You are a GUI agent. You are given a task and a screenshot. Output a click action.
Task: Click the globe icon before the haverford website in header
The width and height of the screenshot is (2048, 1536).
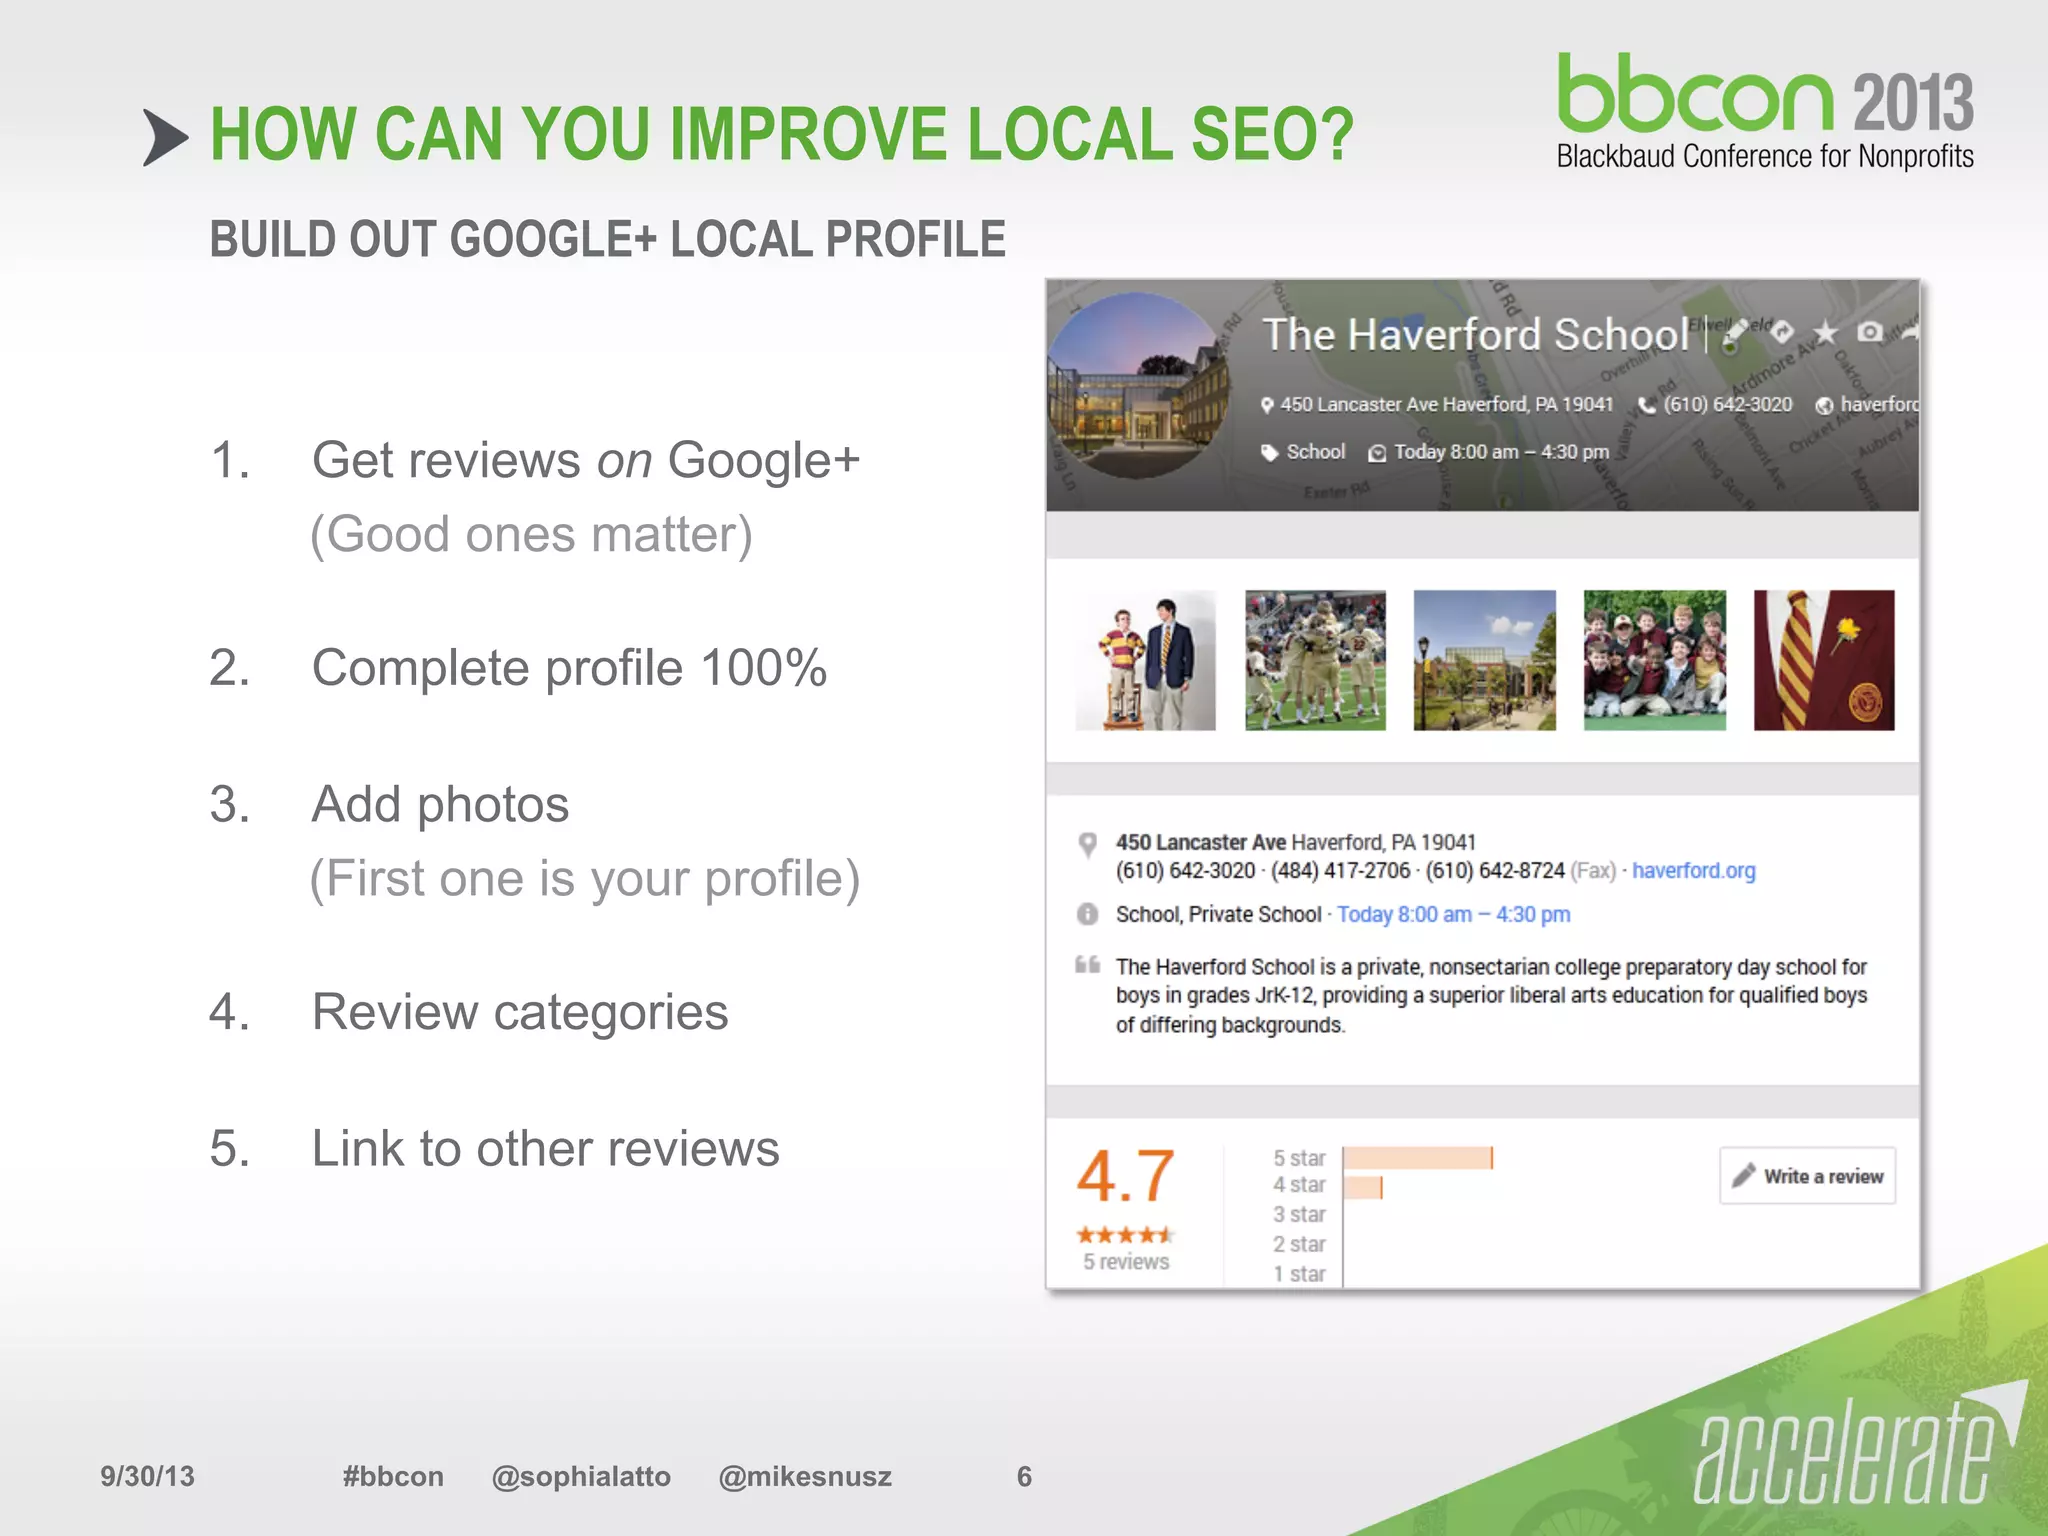pyautogui.click(x=1824, y=405)
